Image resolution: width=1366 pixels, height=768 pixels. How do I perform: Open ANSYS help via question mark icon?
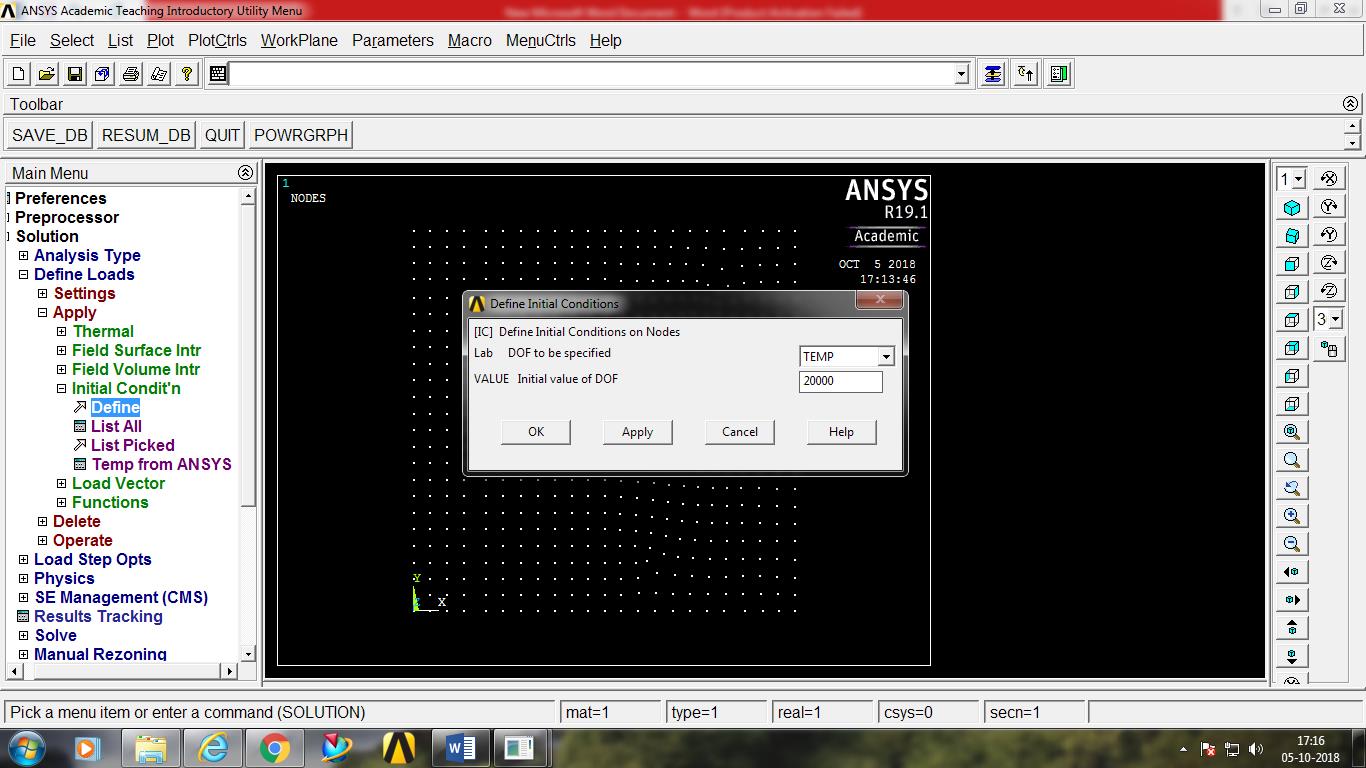point(187,72)
